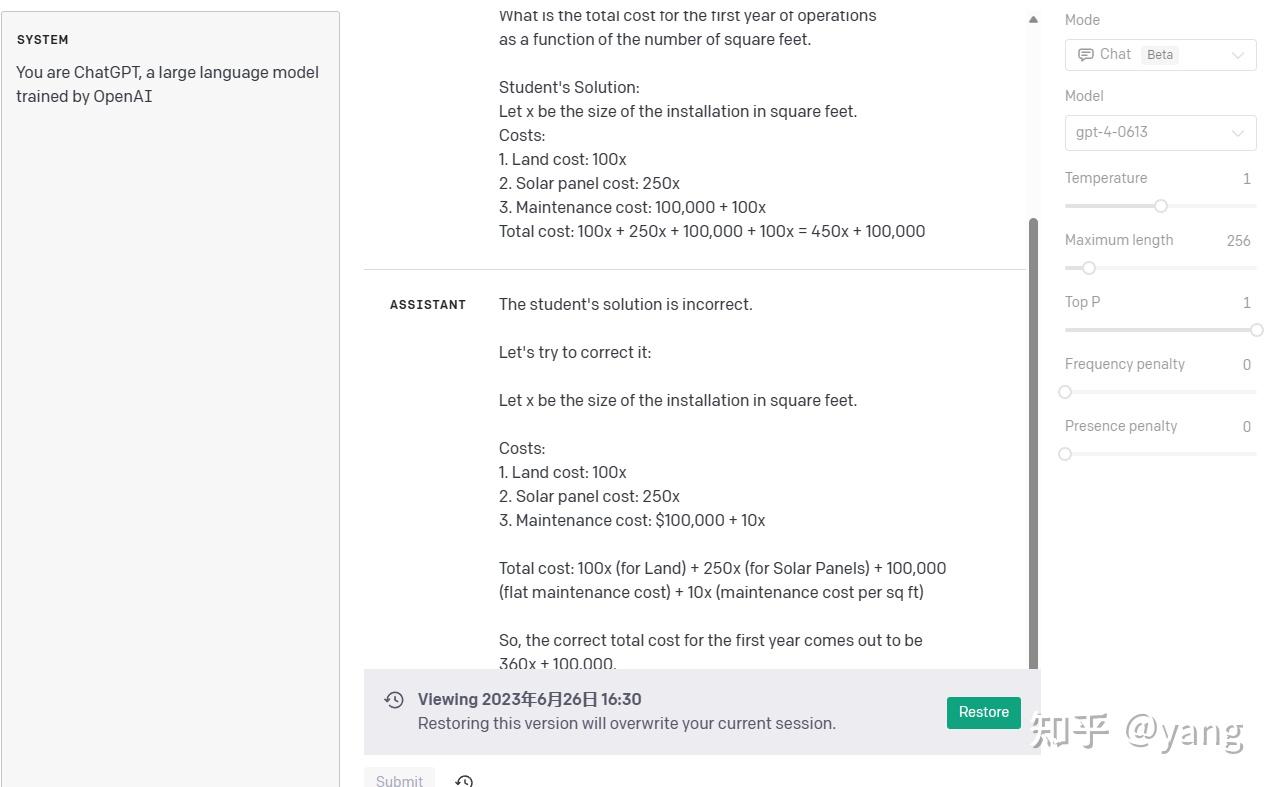This screenshot has height=787, width=1275.
Task: Adjust the Frequency penalty slider
Action: (x=1064, y=392)
